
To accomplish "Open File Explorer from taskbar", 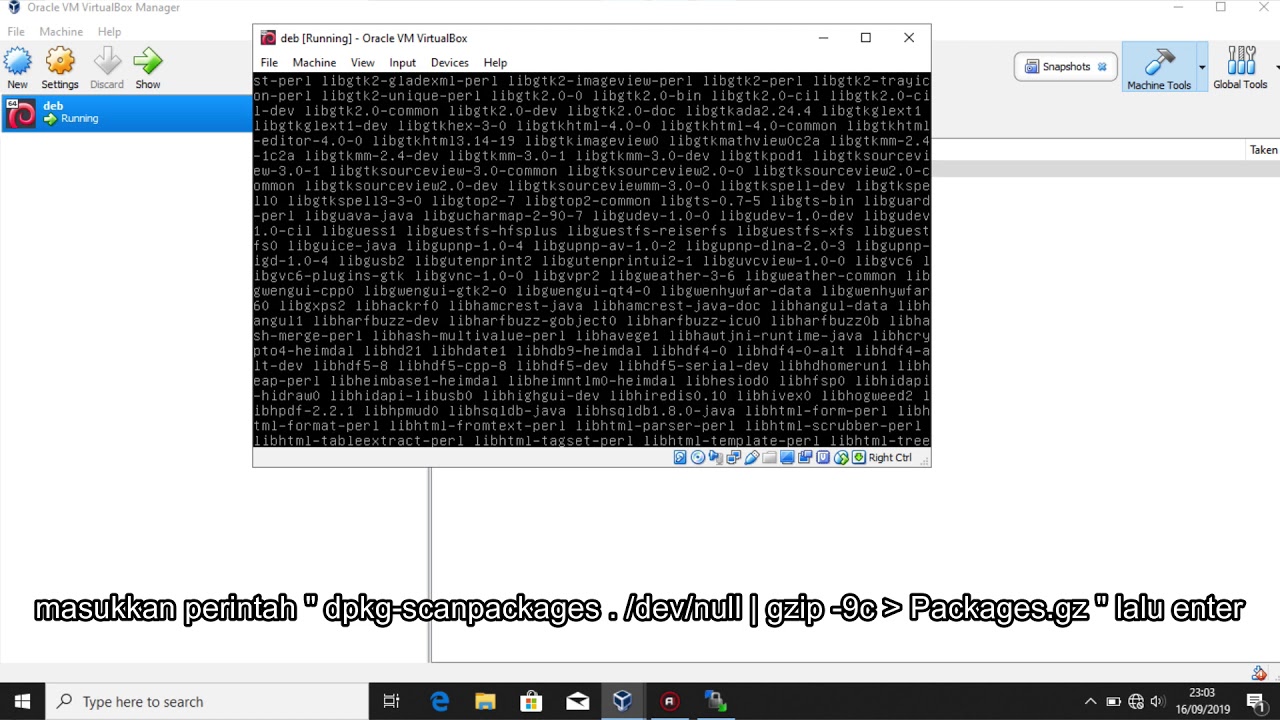I will [485, 702].
